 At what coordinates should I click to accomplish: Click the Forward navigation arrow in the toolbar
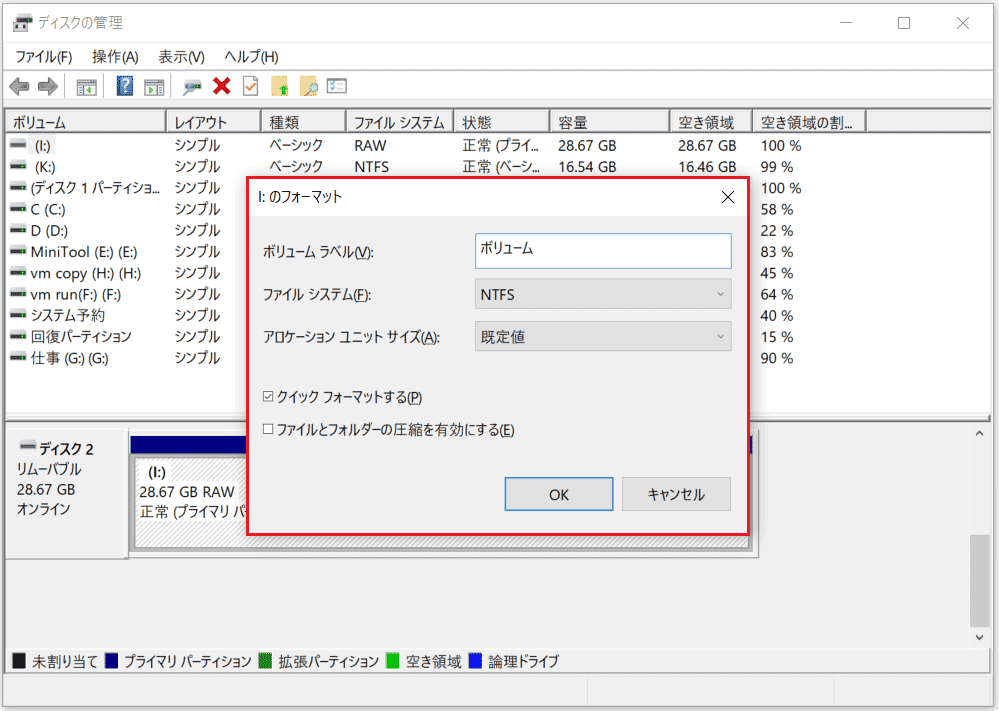(x=47, y=86)
